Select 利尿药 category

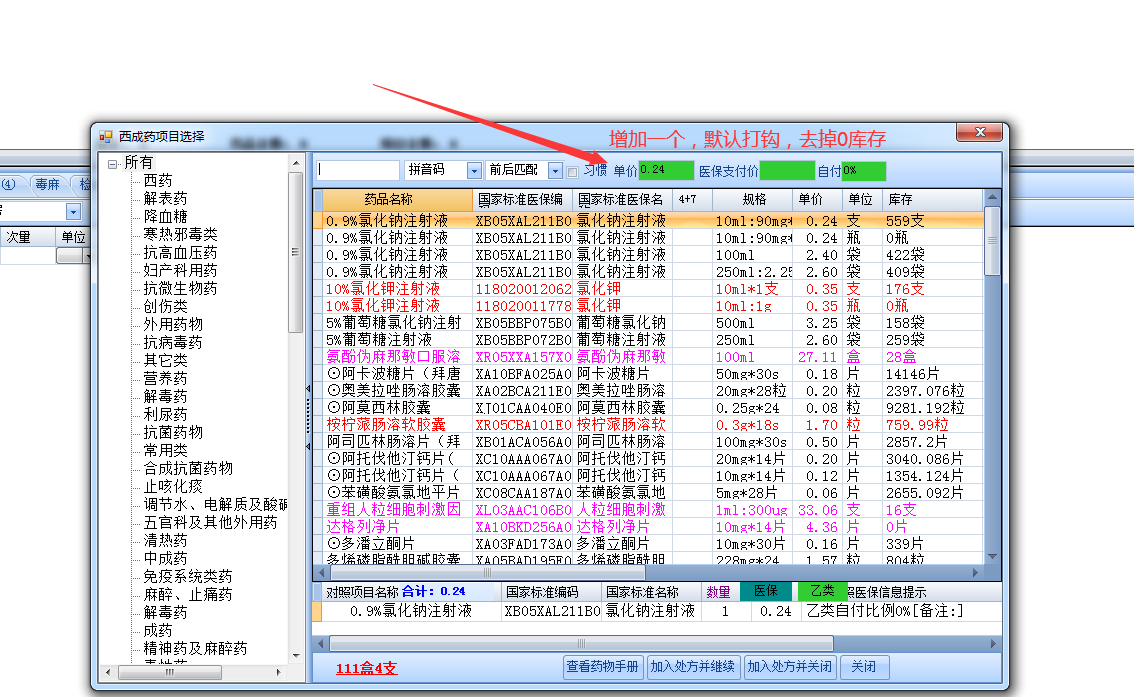[165, 414]
